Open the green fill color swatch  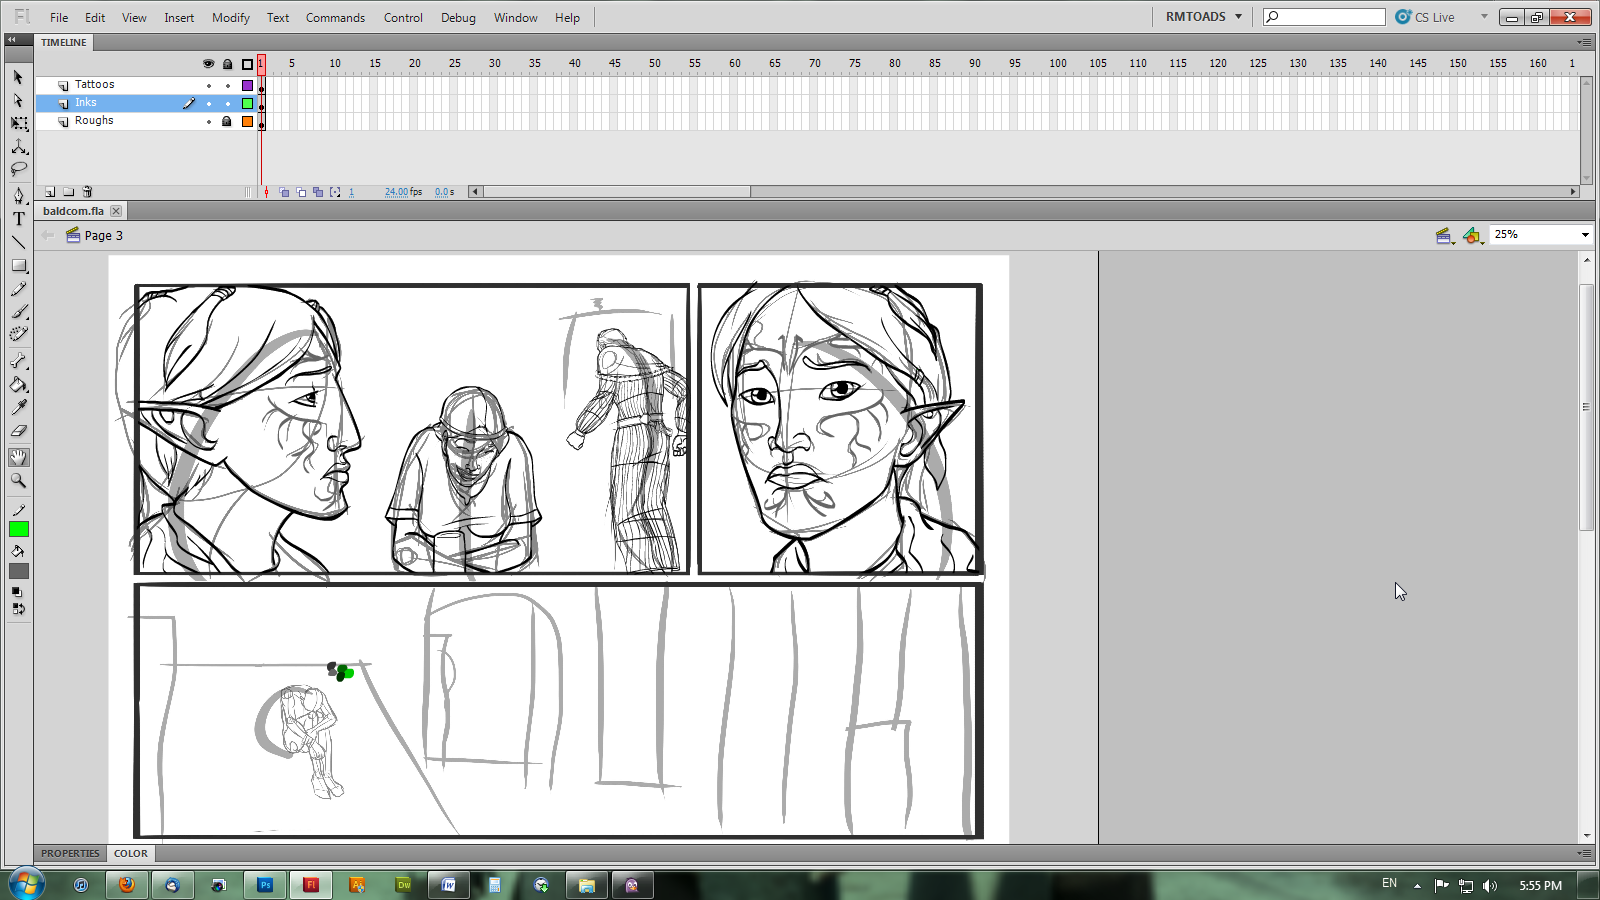pyautogui.click(x=19, y=530)
